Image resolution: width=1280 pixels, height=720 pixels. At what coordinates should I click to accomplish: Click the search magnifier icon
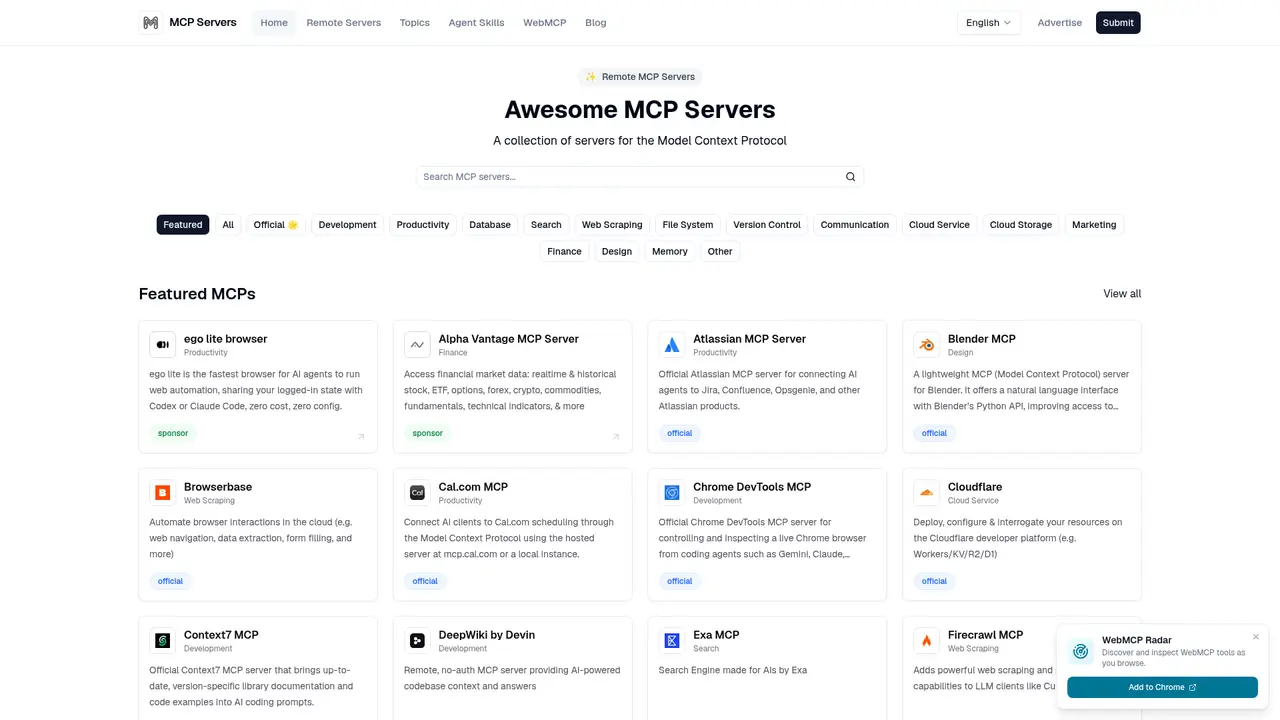(851, 177)
